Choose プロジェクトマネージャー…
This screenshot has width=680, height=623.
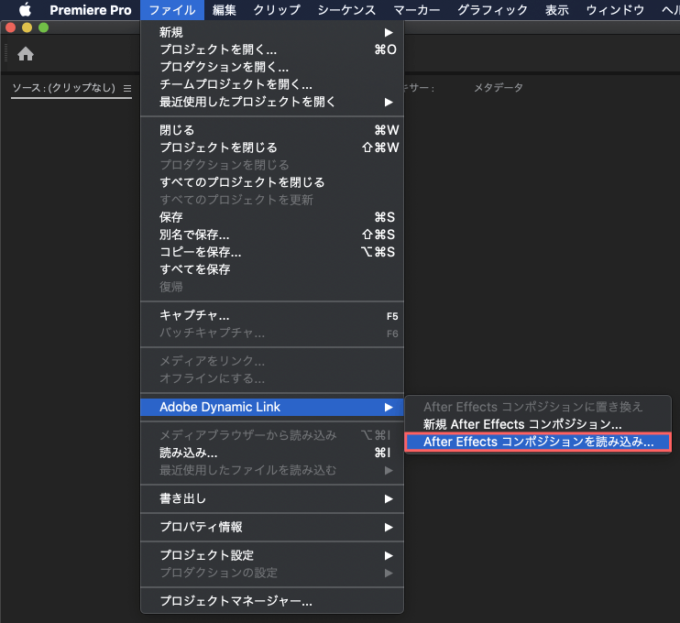click(272, 601)
